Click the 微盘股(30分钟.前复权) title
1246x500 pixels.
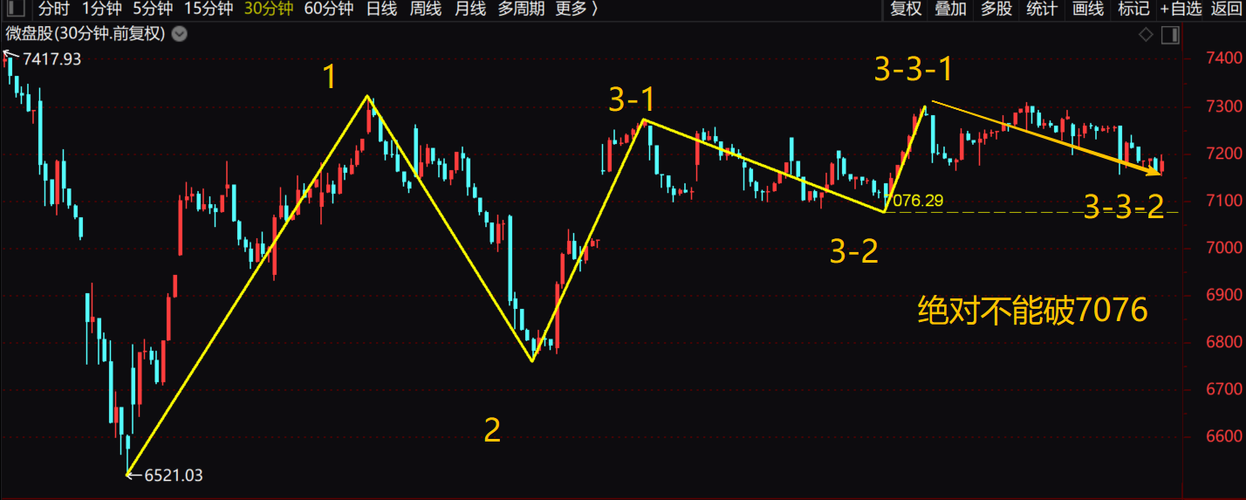point(85,33)
